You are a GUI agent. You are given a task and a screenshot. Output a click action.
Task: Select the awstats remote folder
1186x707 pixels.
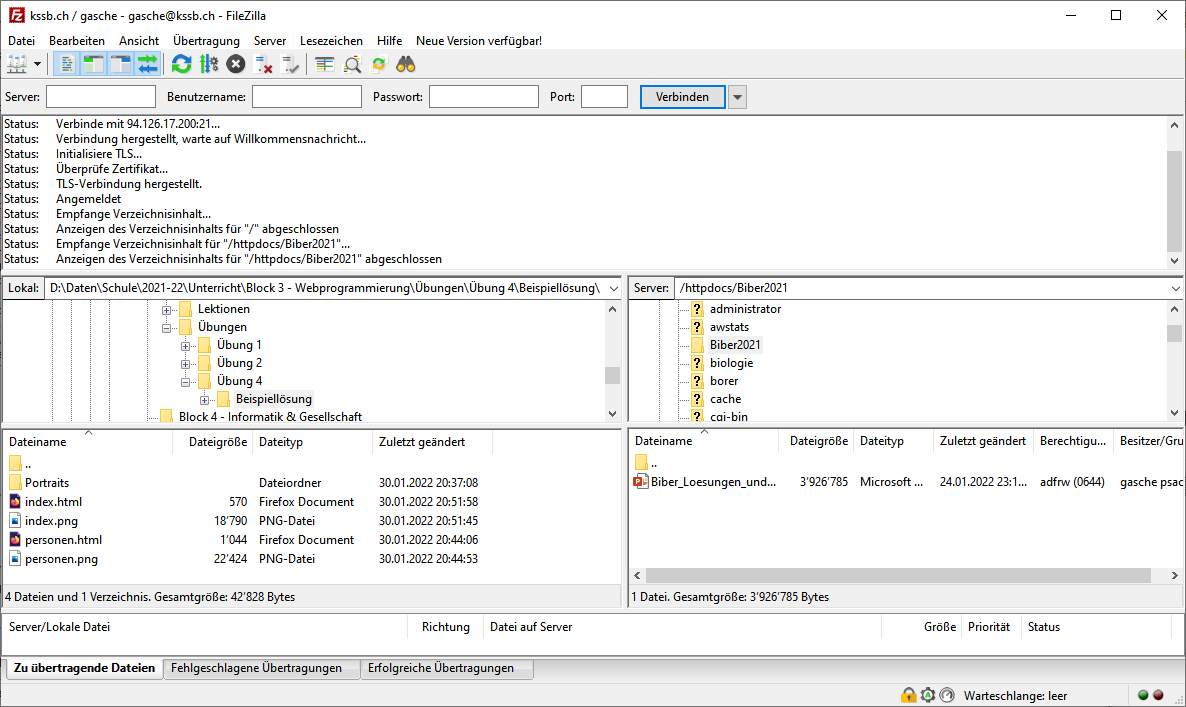729,327
